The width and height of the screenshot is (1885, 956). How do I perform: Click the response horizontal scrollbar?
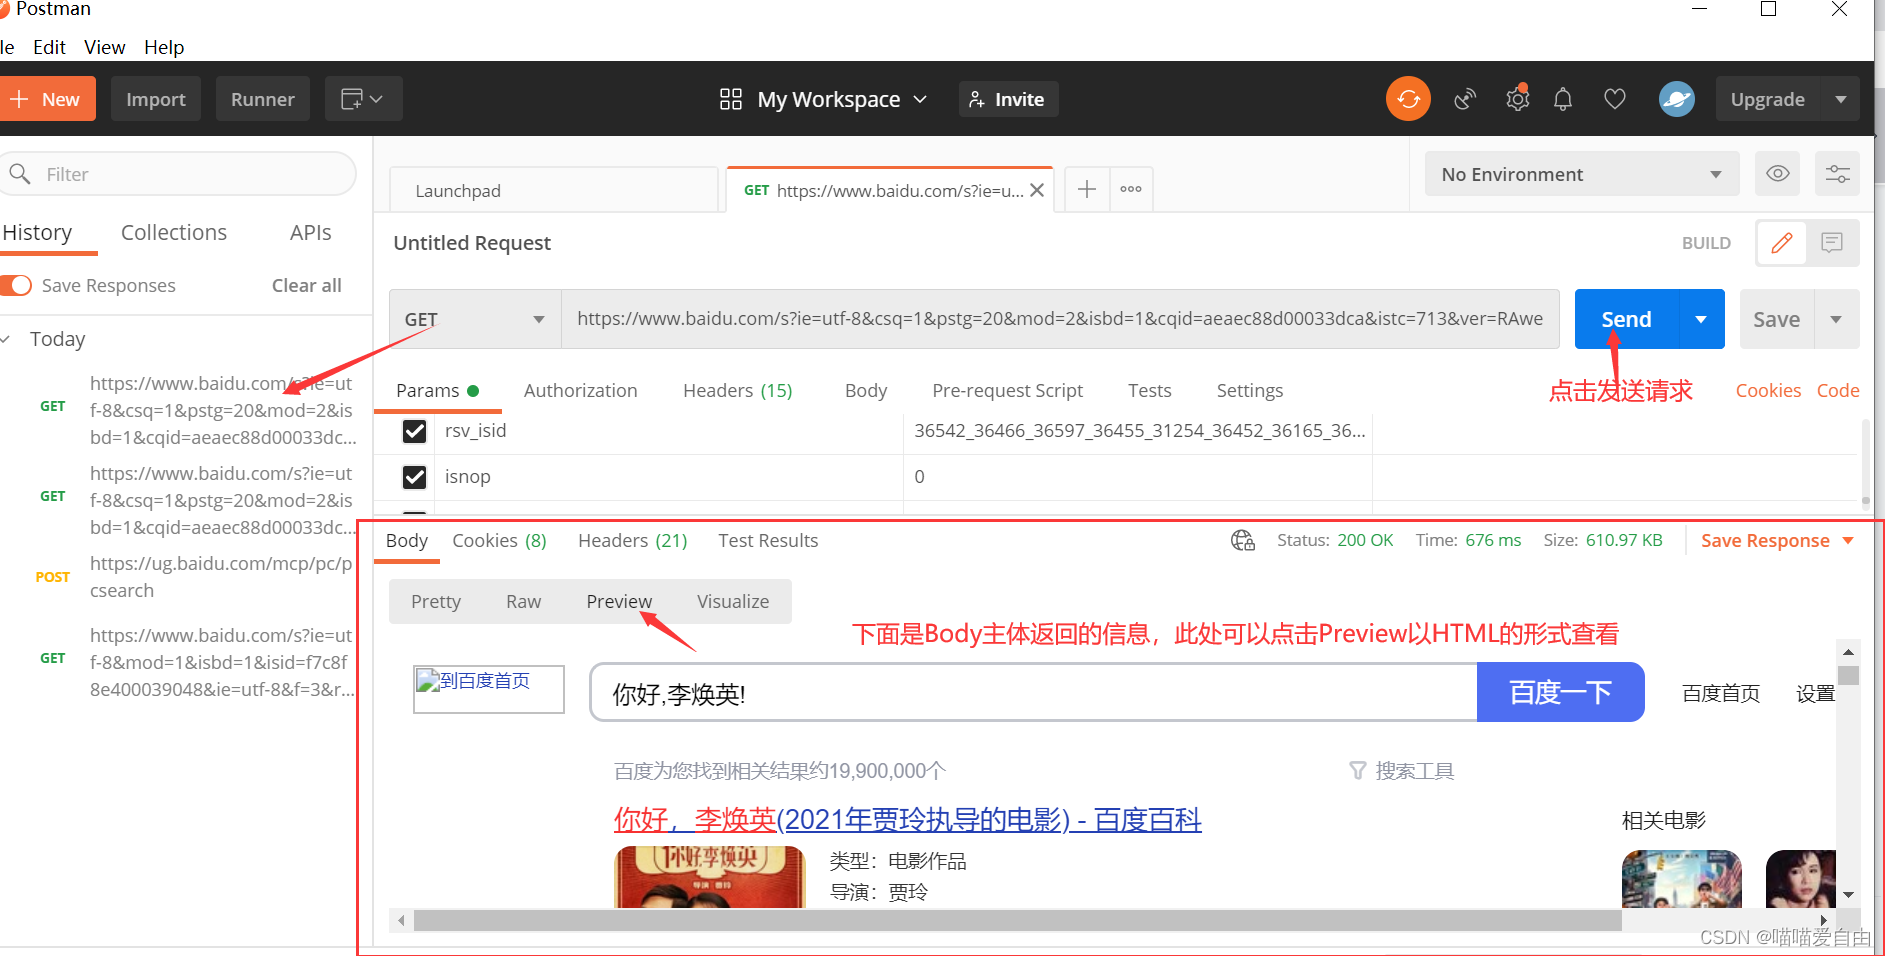1017,920
